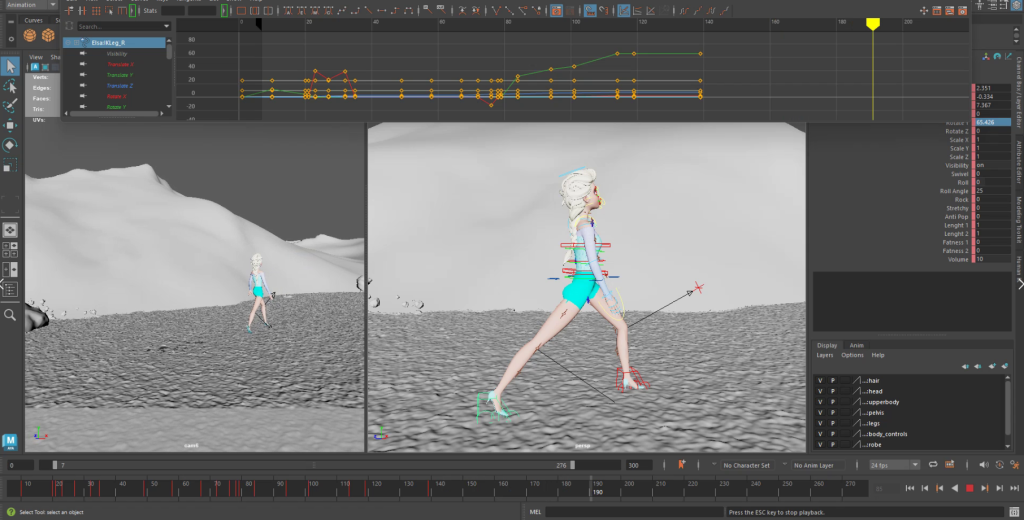Toggle Auto Keyframe button

tap(1000, 464)
